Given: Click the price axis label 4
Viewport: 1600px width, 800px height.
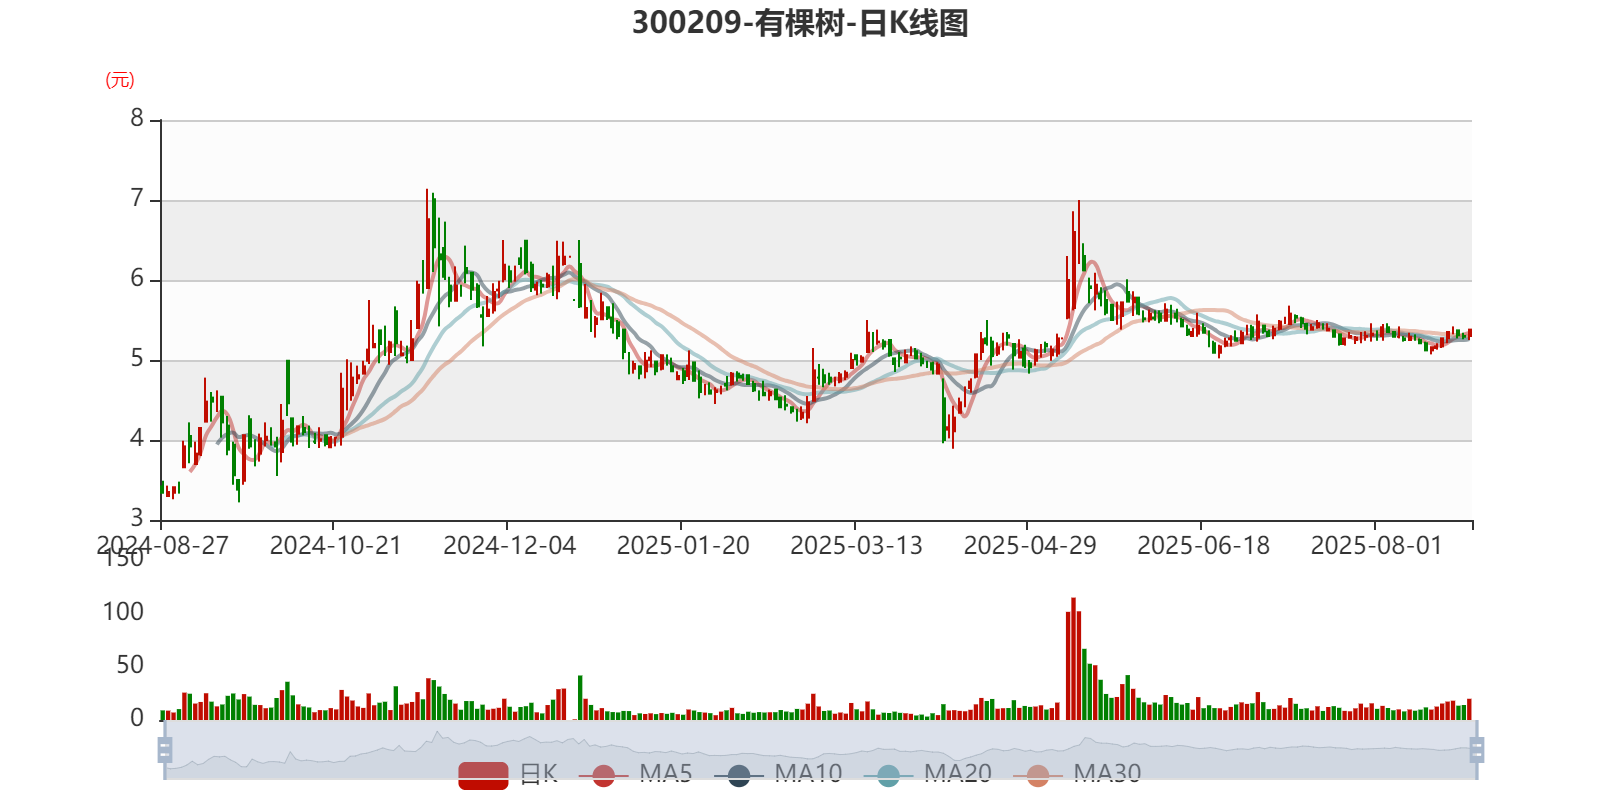Looking at the screenshot, I should coord(137,439).
